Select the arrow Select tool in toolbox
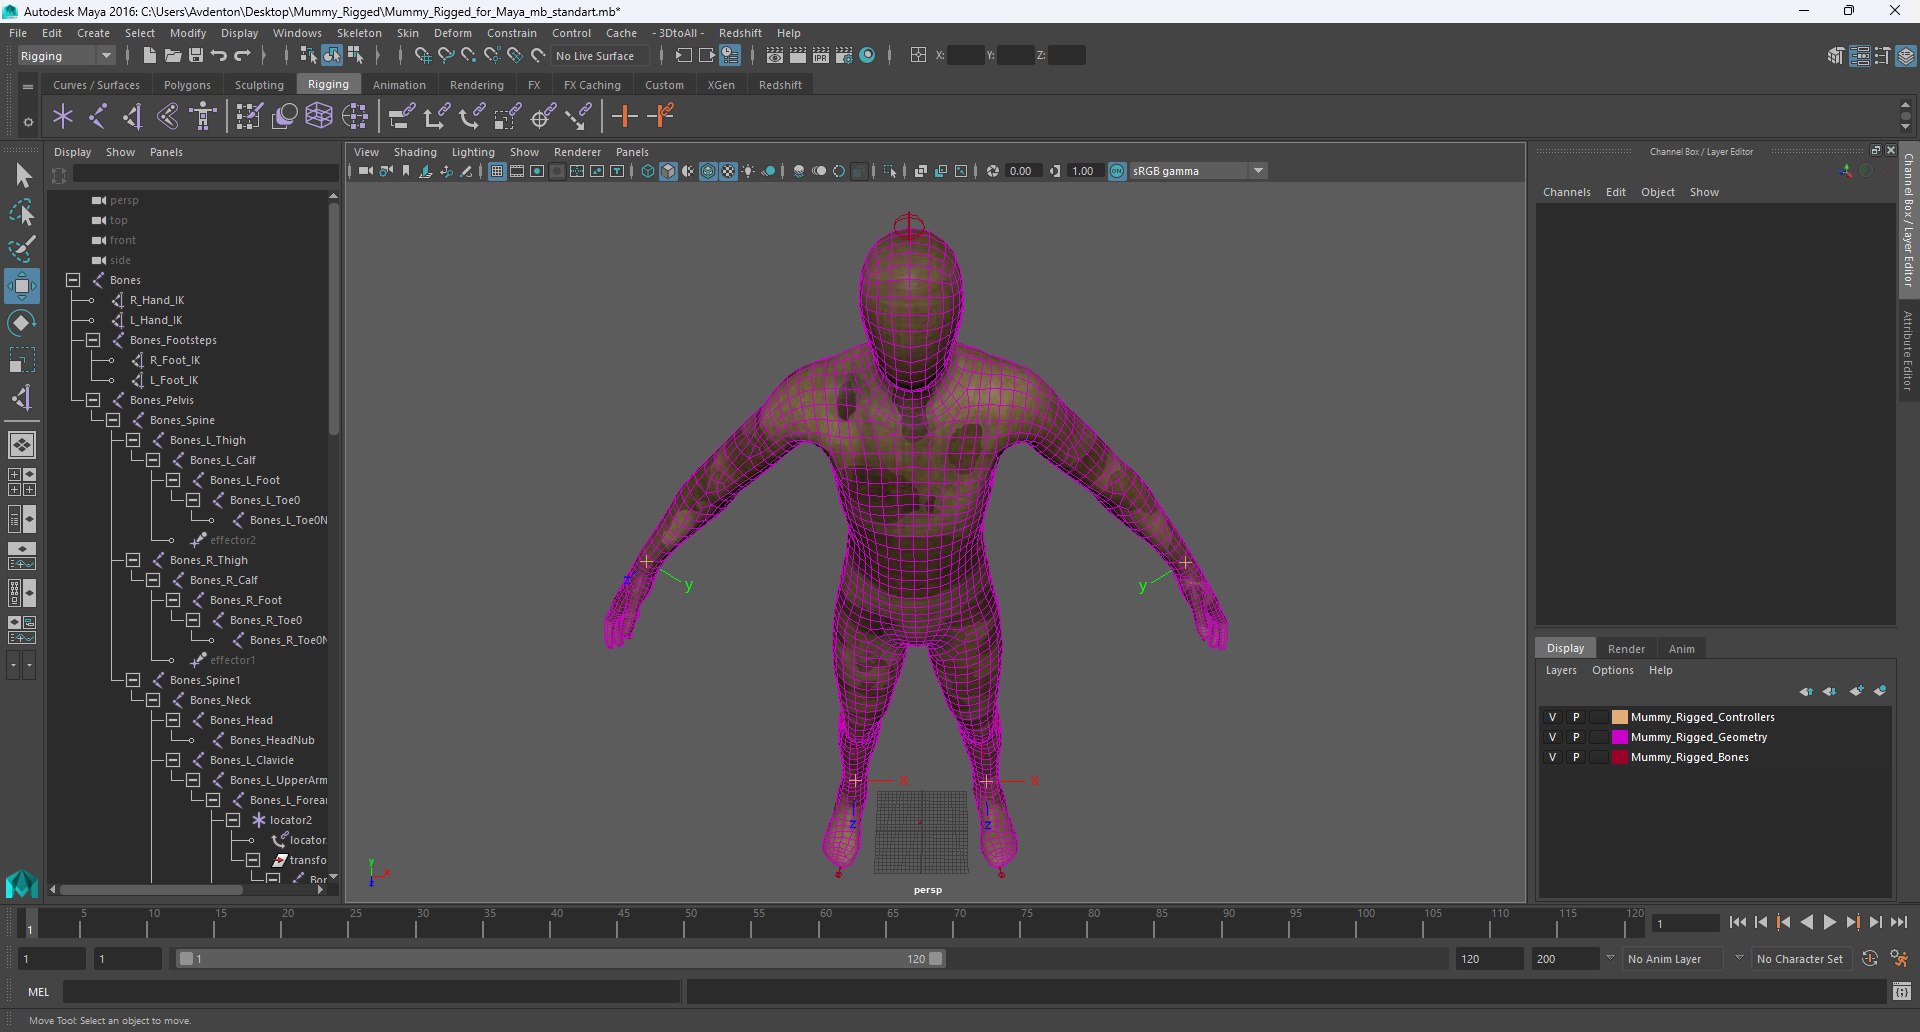Screen dimensions: 1920x1032 (22, 176)
